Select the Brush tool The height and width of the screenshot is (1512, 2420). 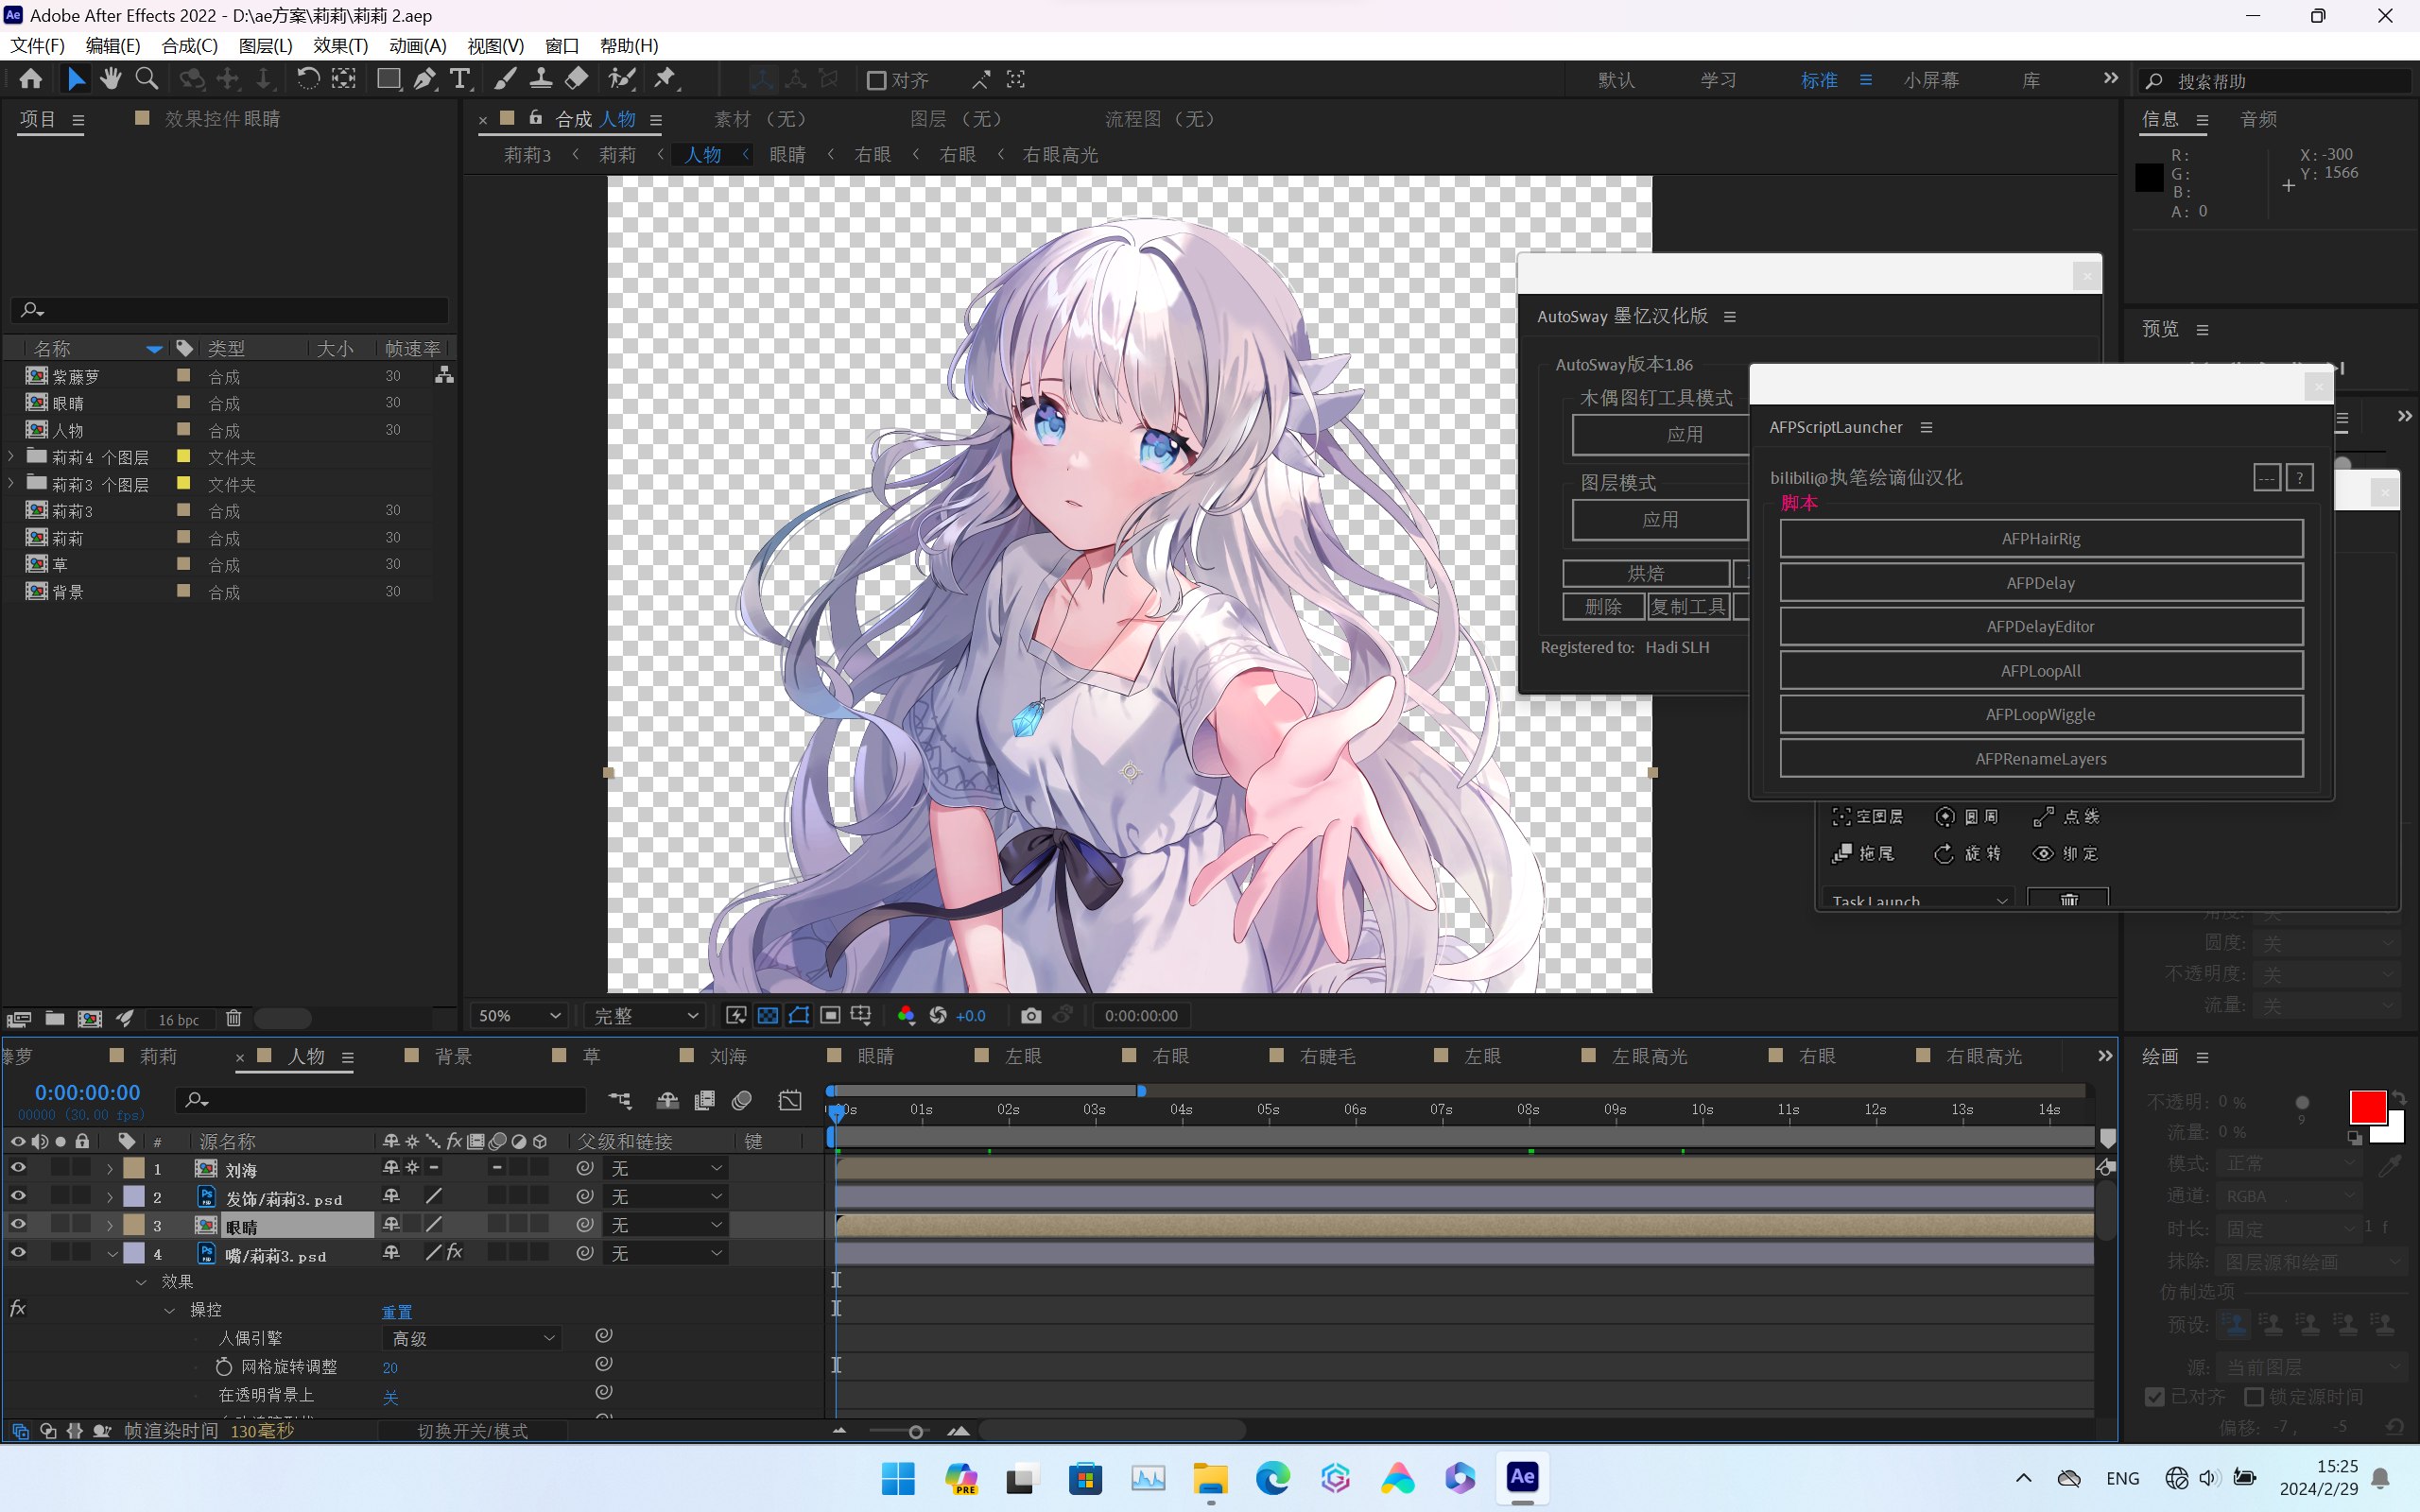click(506, 79)
